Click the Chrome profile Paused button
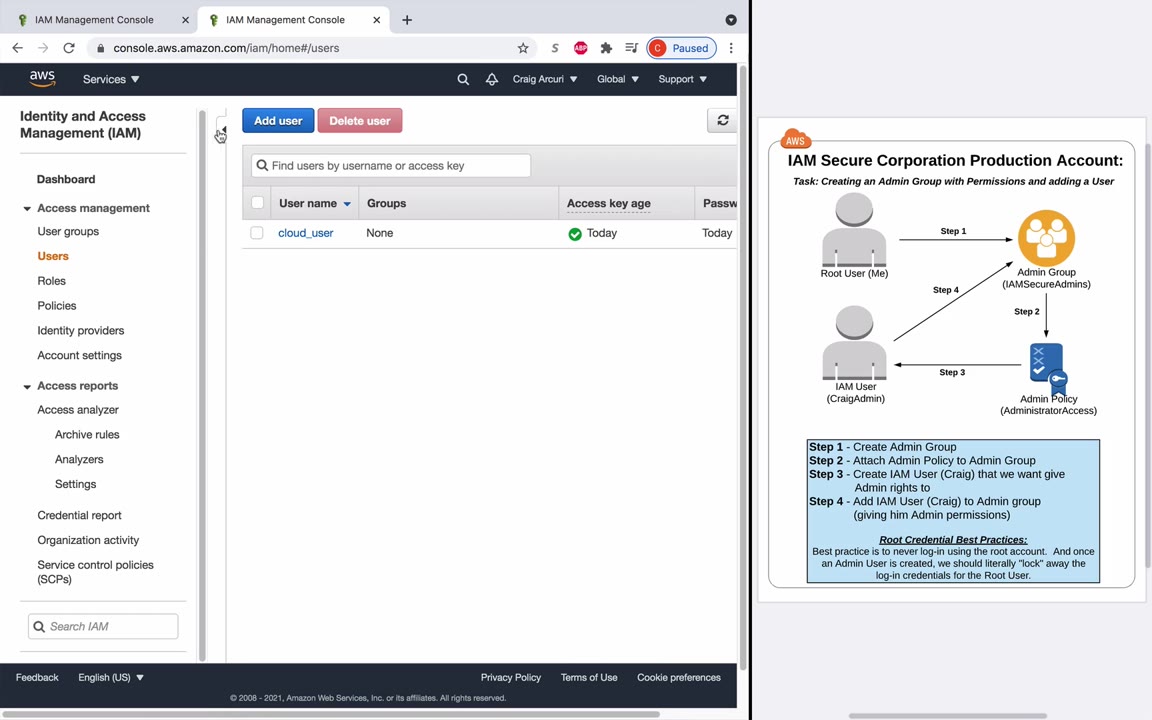The height and width of the screenshot is (720, 1152). 681,48
